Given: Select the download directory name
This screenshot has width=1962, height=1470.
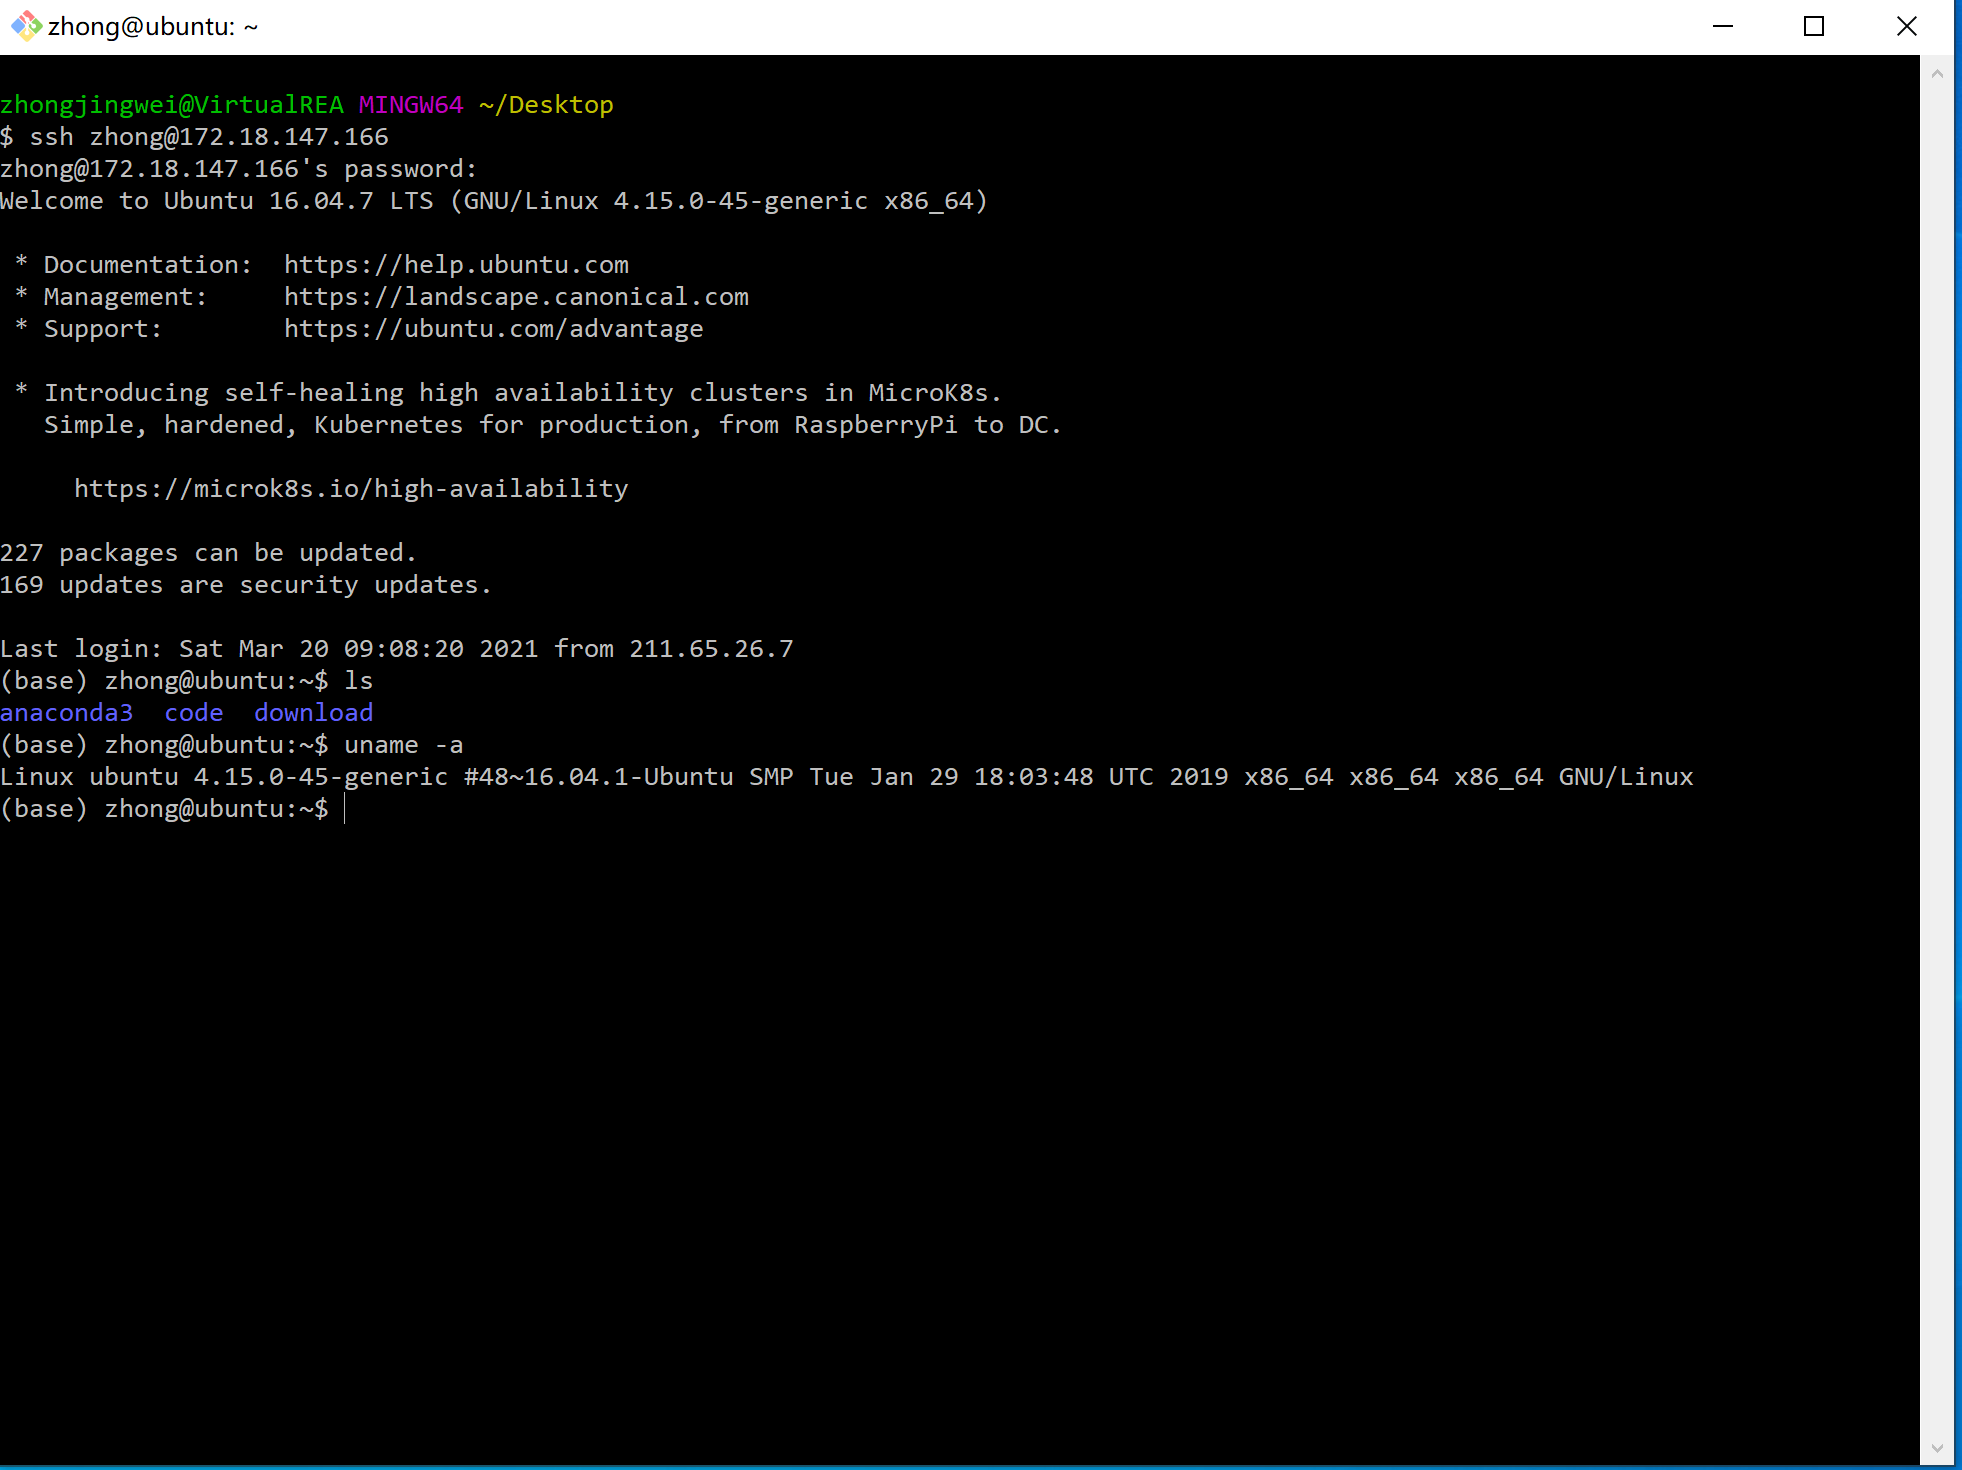Looking at the screenshot, I should (x=313, y=712).
